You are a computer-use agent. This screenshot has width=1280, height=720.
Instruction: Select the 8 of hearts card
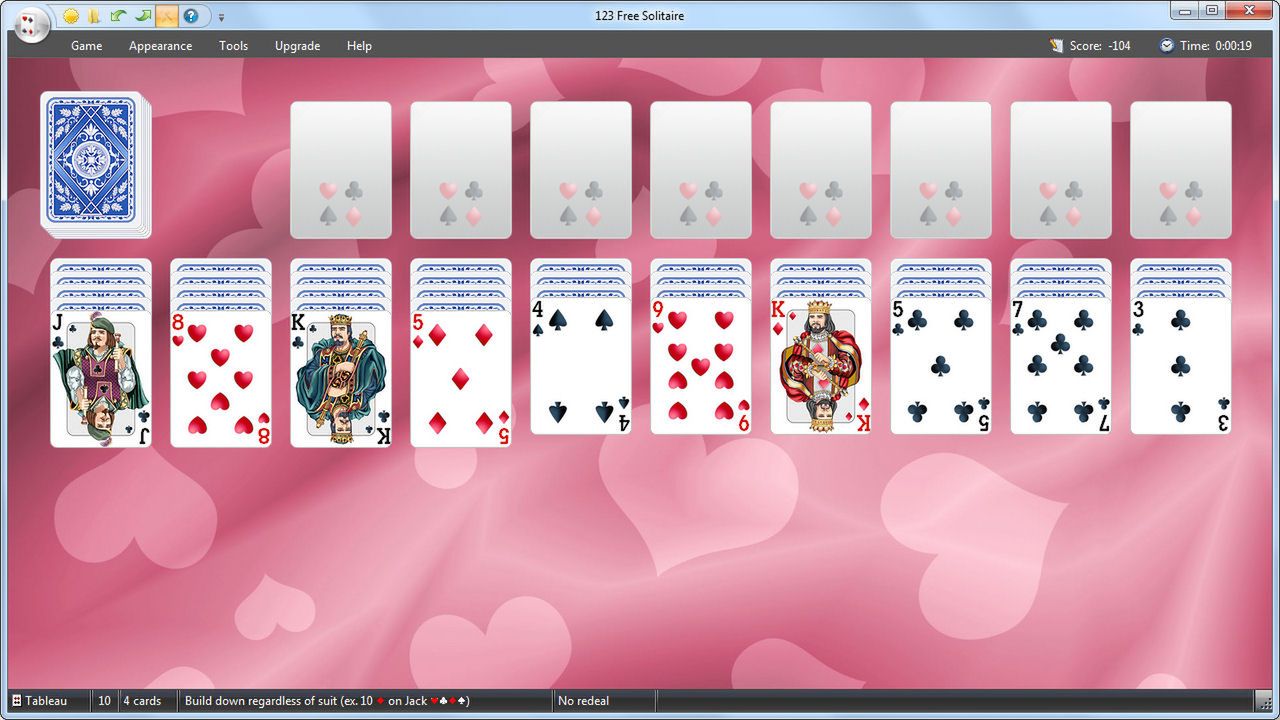click(x=221, y=378)
